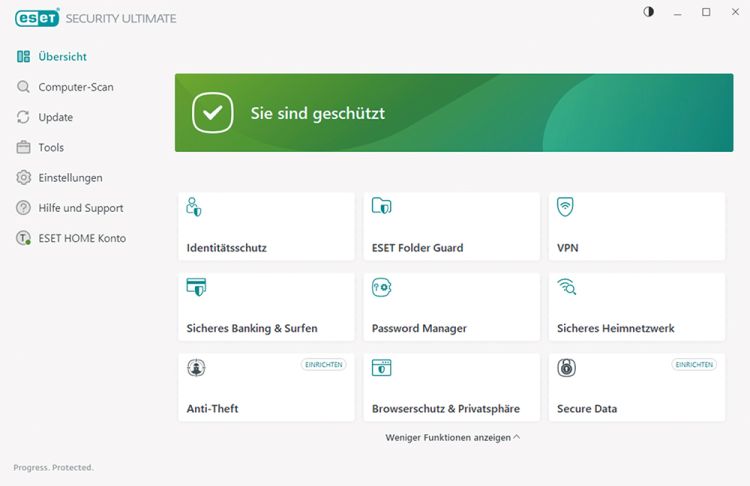Open ESET HOME Konto entry
The image size is (750, 486).
(x=82, y=238)
